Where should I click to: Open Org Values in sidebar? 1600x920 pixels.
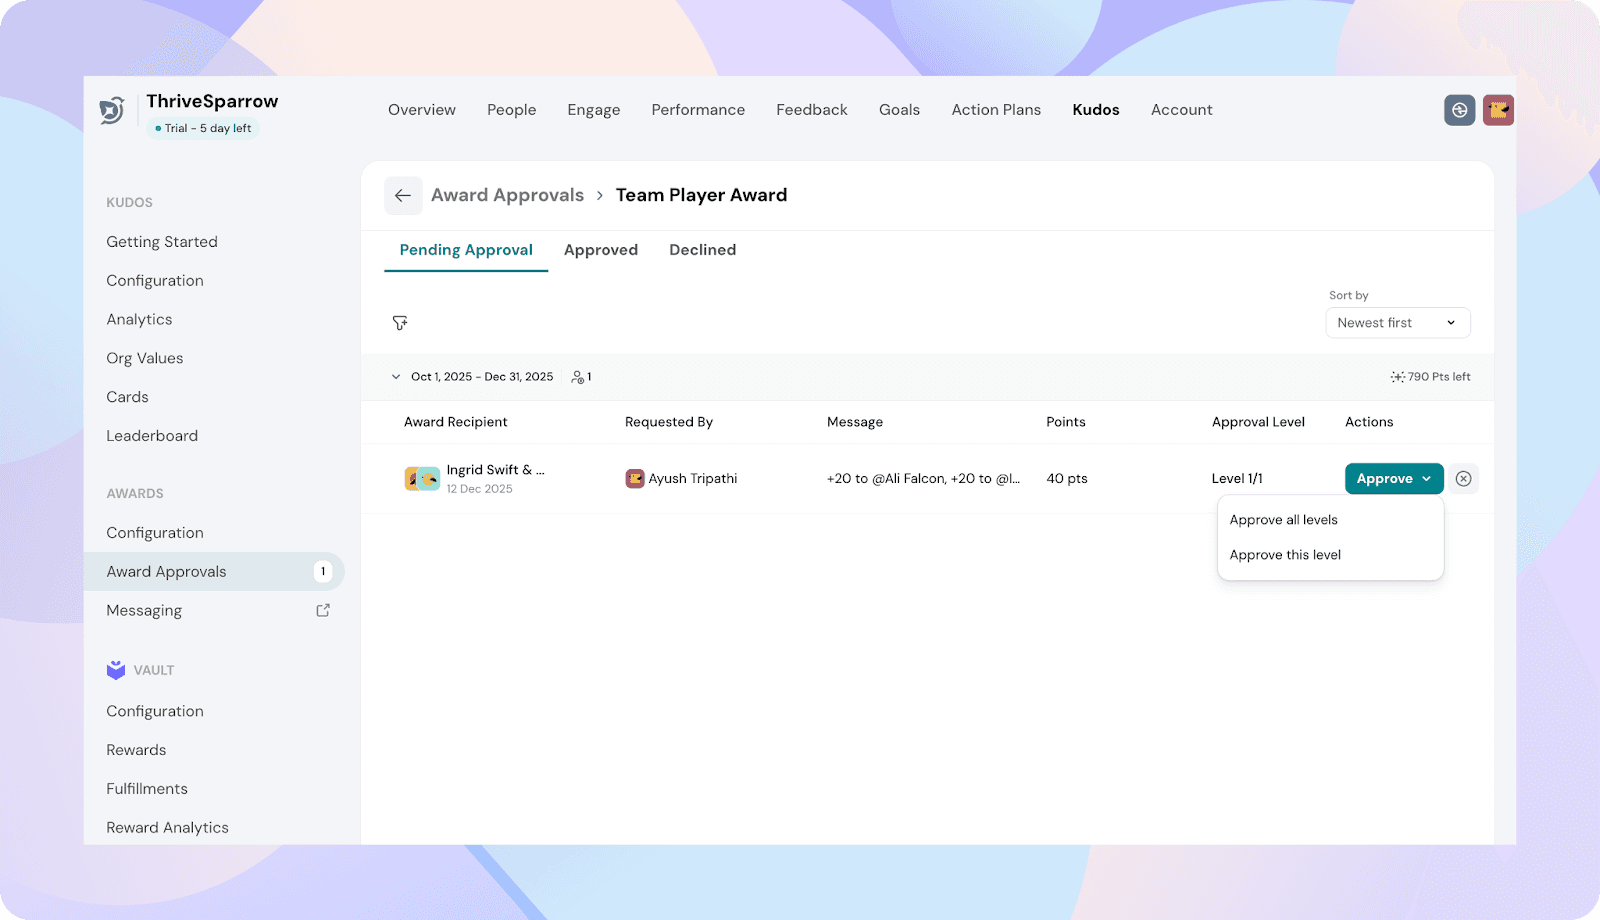pyautogui.click(x=145, y=358)
